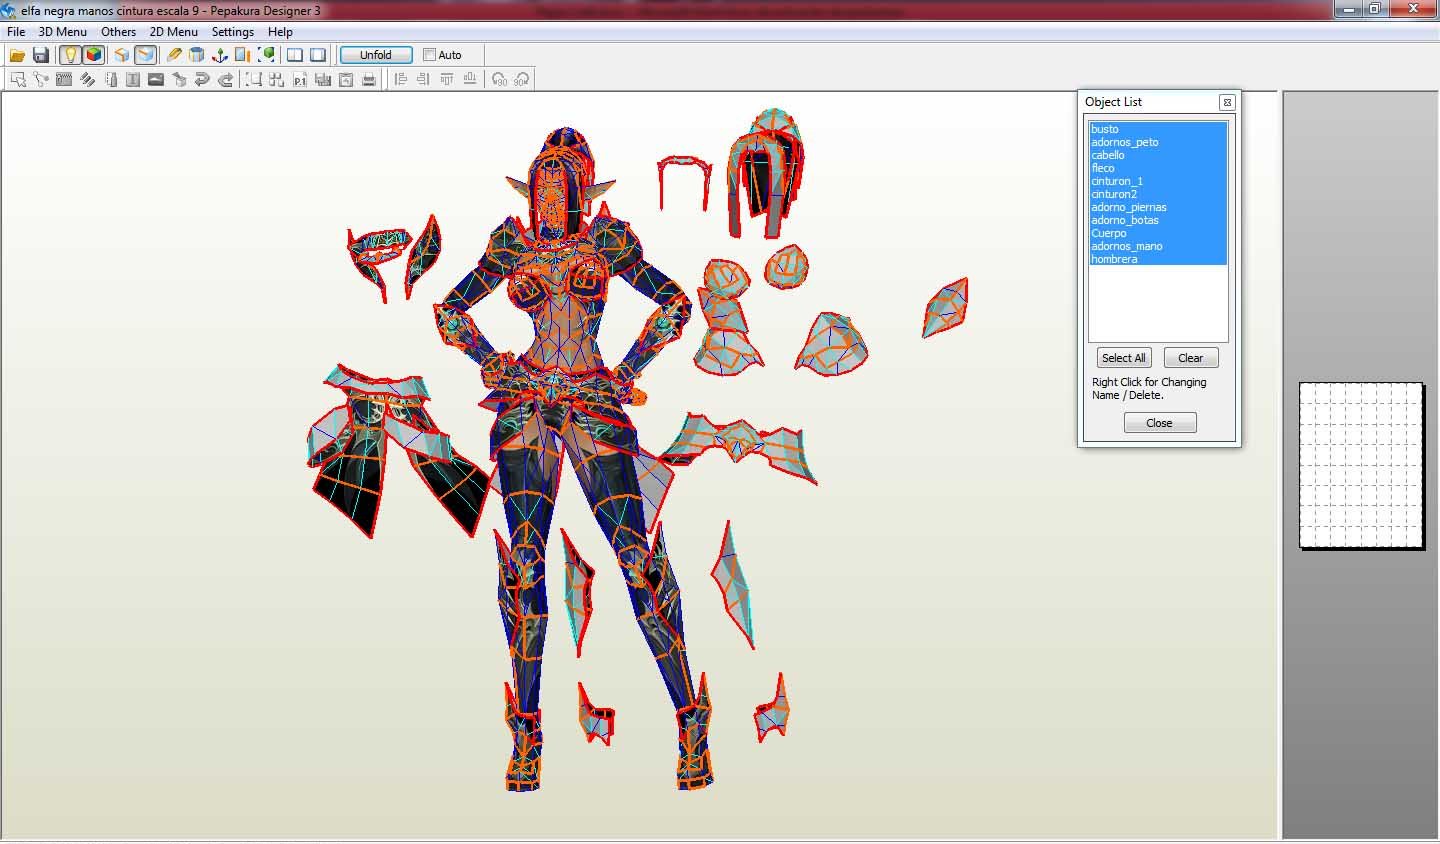The image size is (1440, 844).
Task: Switch to single-pane window layout
Action: 318,55
